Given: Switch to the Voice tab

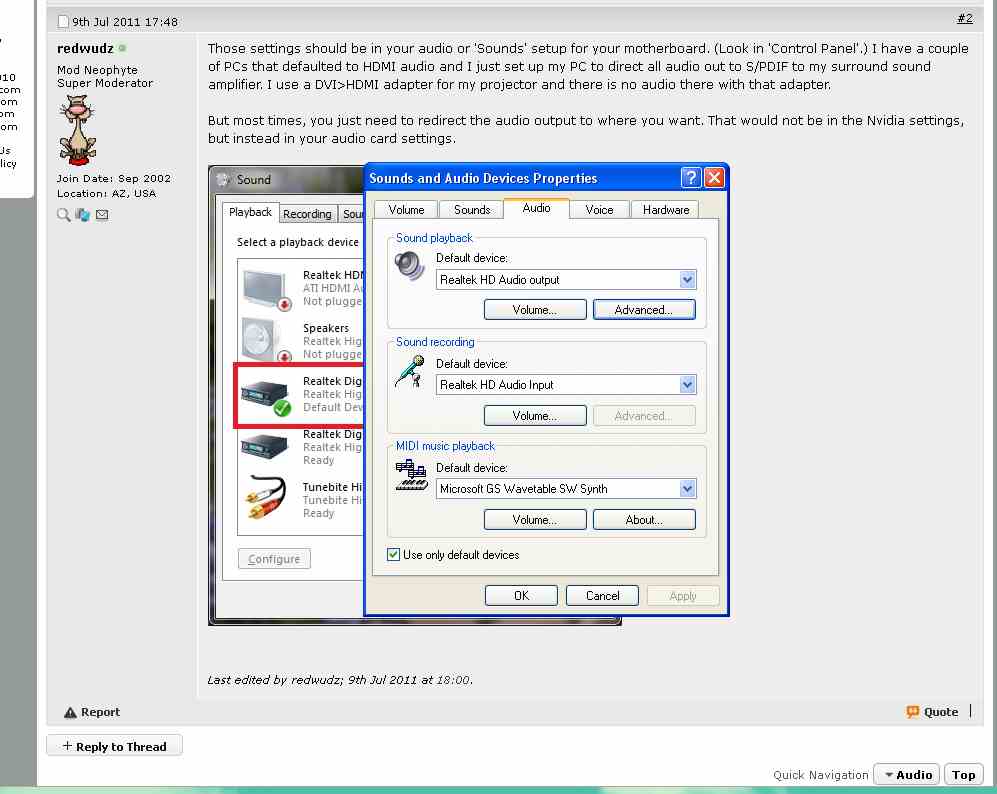Looking at the screenshot, I should point(599,210).
